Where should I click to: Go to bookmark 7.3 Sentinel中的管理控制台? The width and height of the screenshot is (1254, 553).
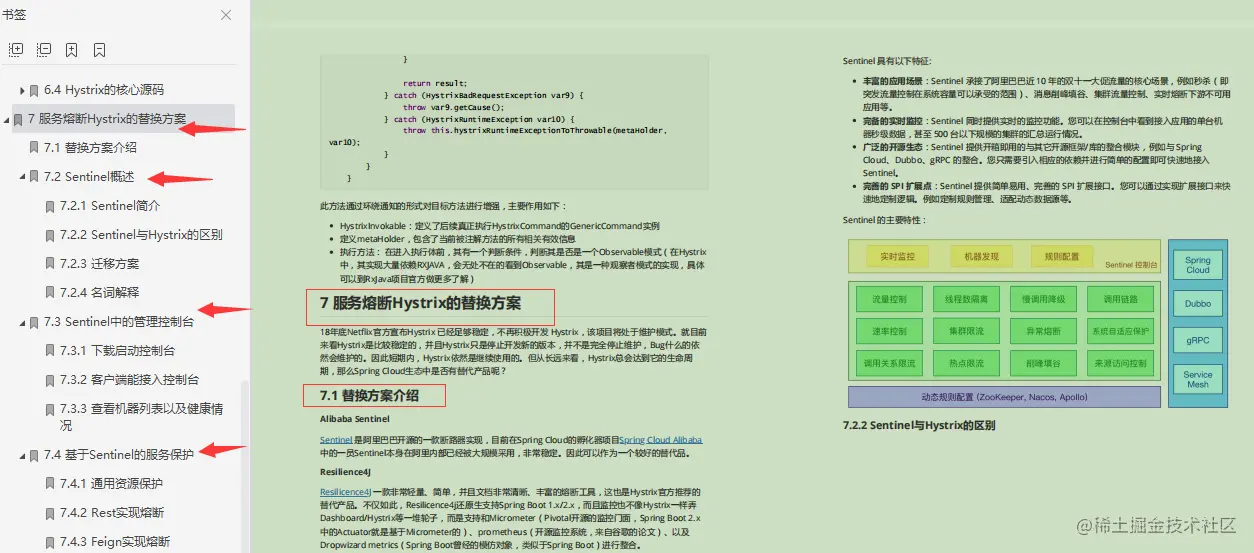119,322
